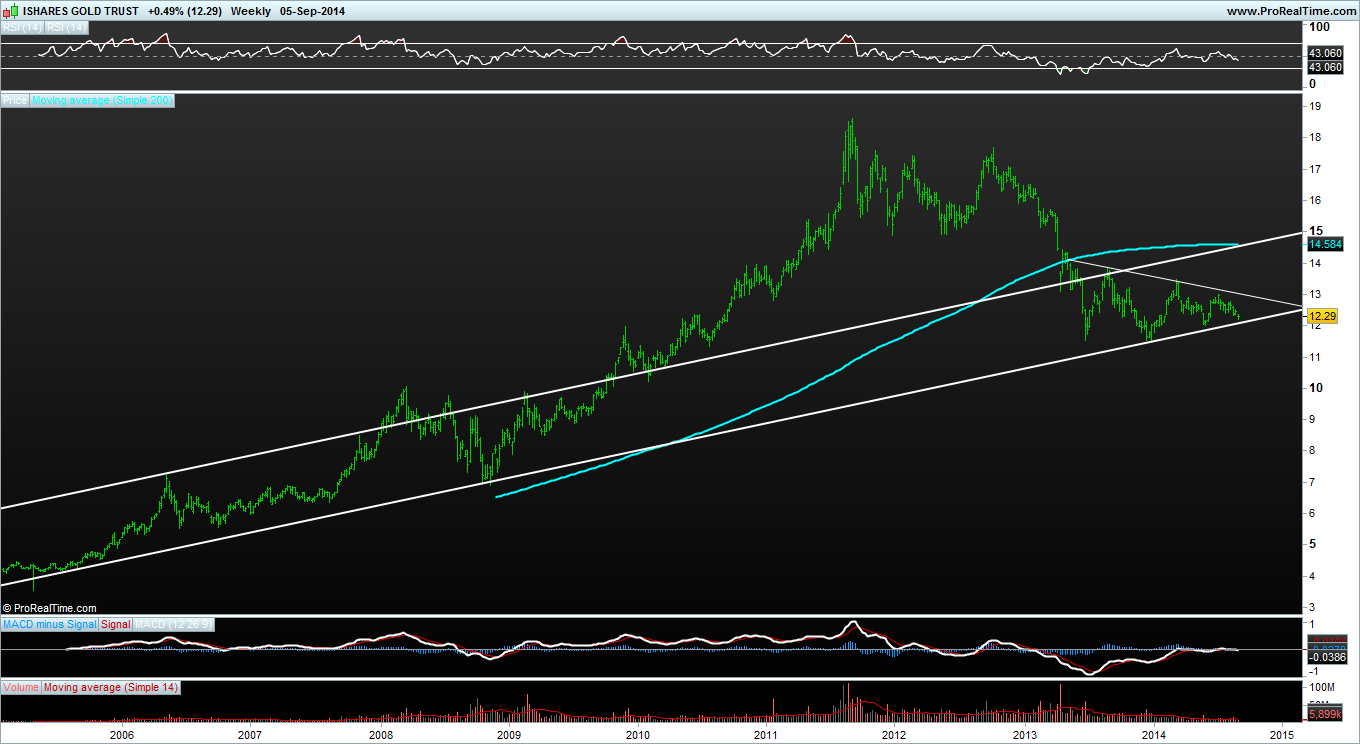Click the 7 level on the price axis
1360x744 pixels.
[x=1313, y=482]
